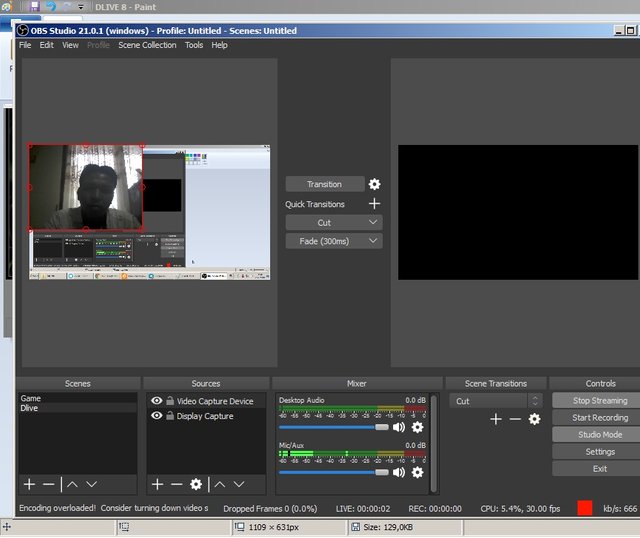Click the black program output preview

pos(518,212)
